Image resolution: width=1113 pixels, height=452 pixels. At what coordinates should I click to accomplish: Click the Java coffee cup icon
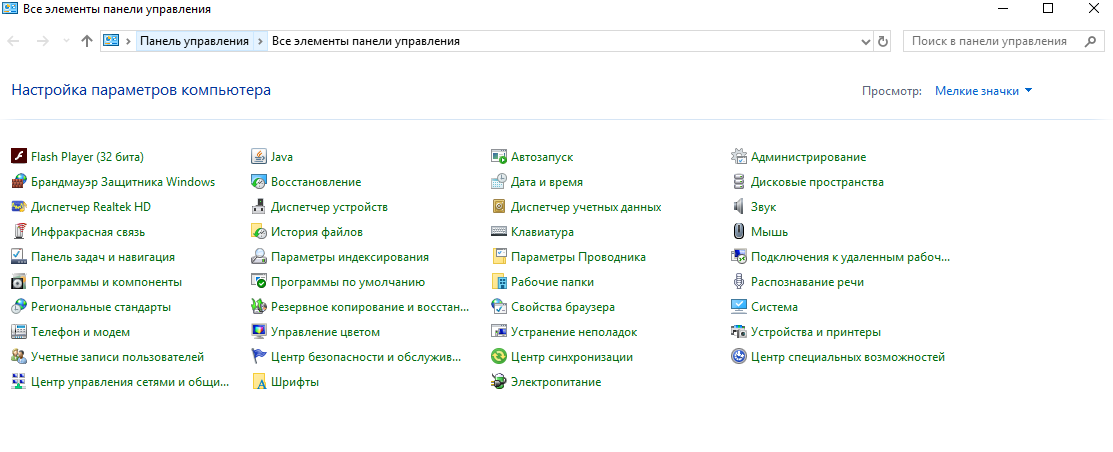(259, 157)
